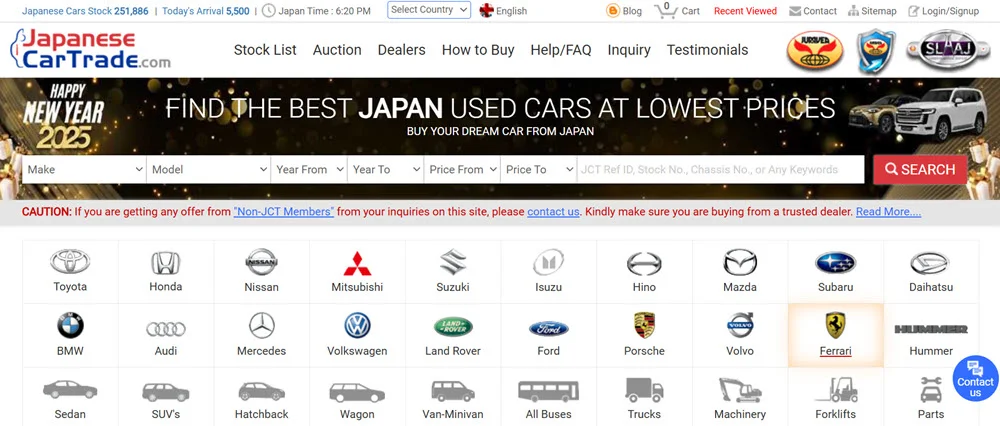
Task: Go to the Auction menu item
Action: point(337,50)
